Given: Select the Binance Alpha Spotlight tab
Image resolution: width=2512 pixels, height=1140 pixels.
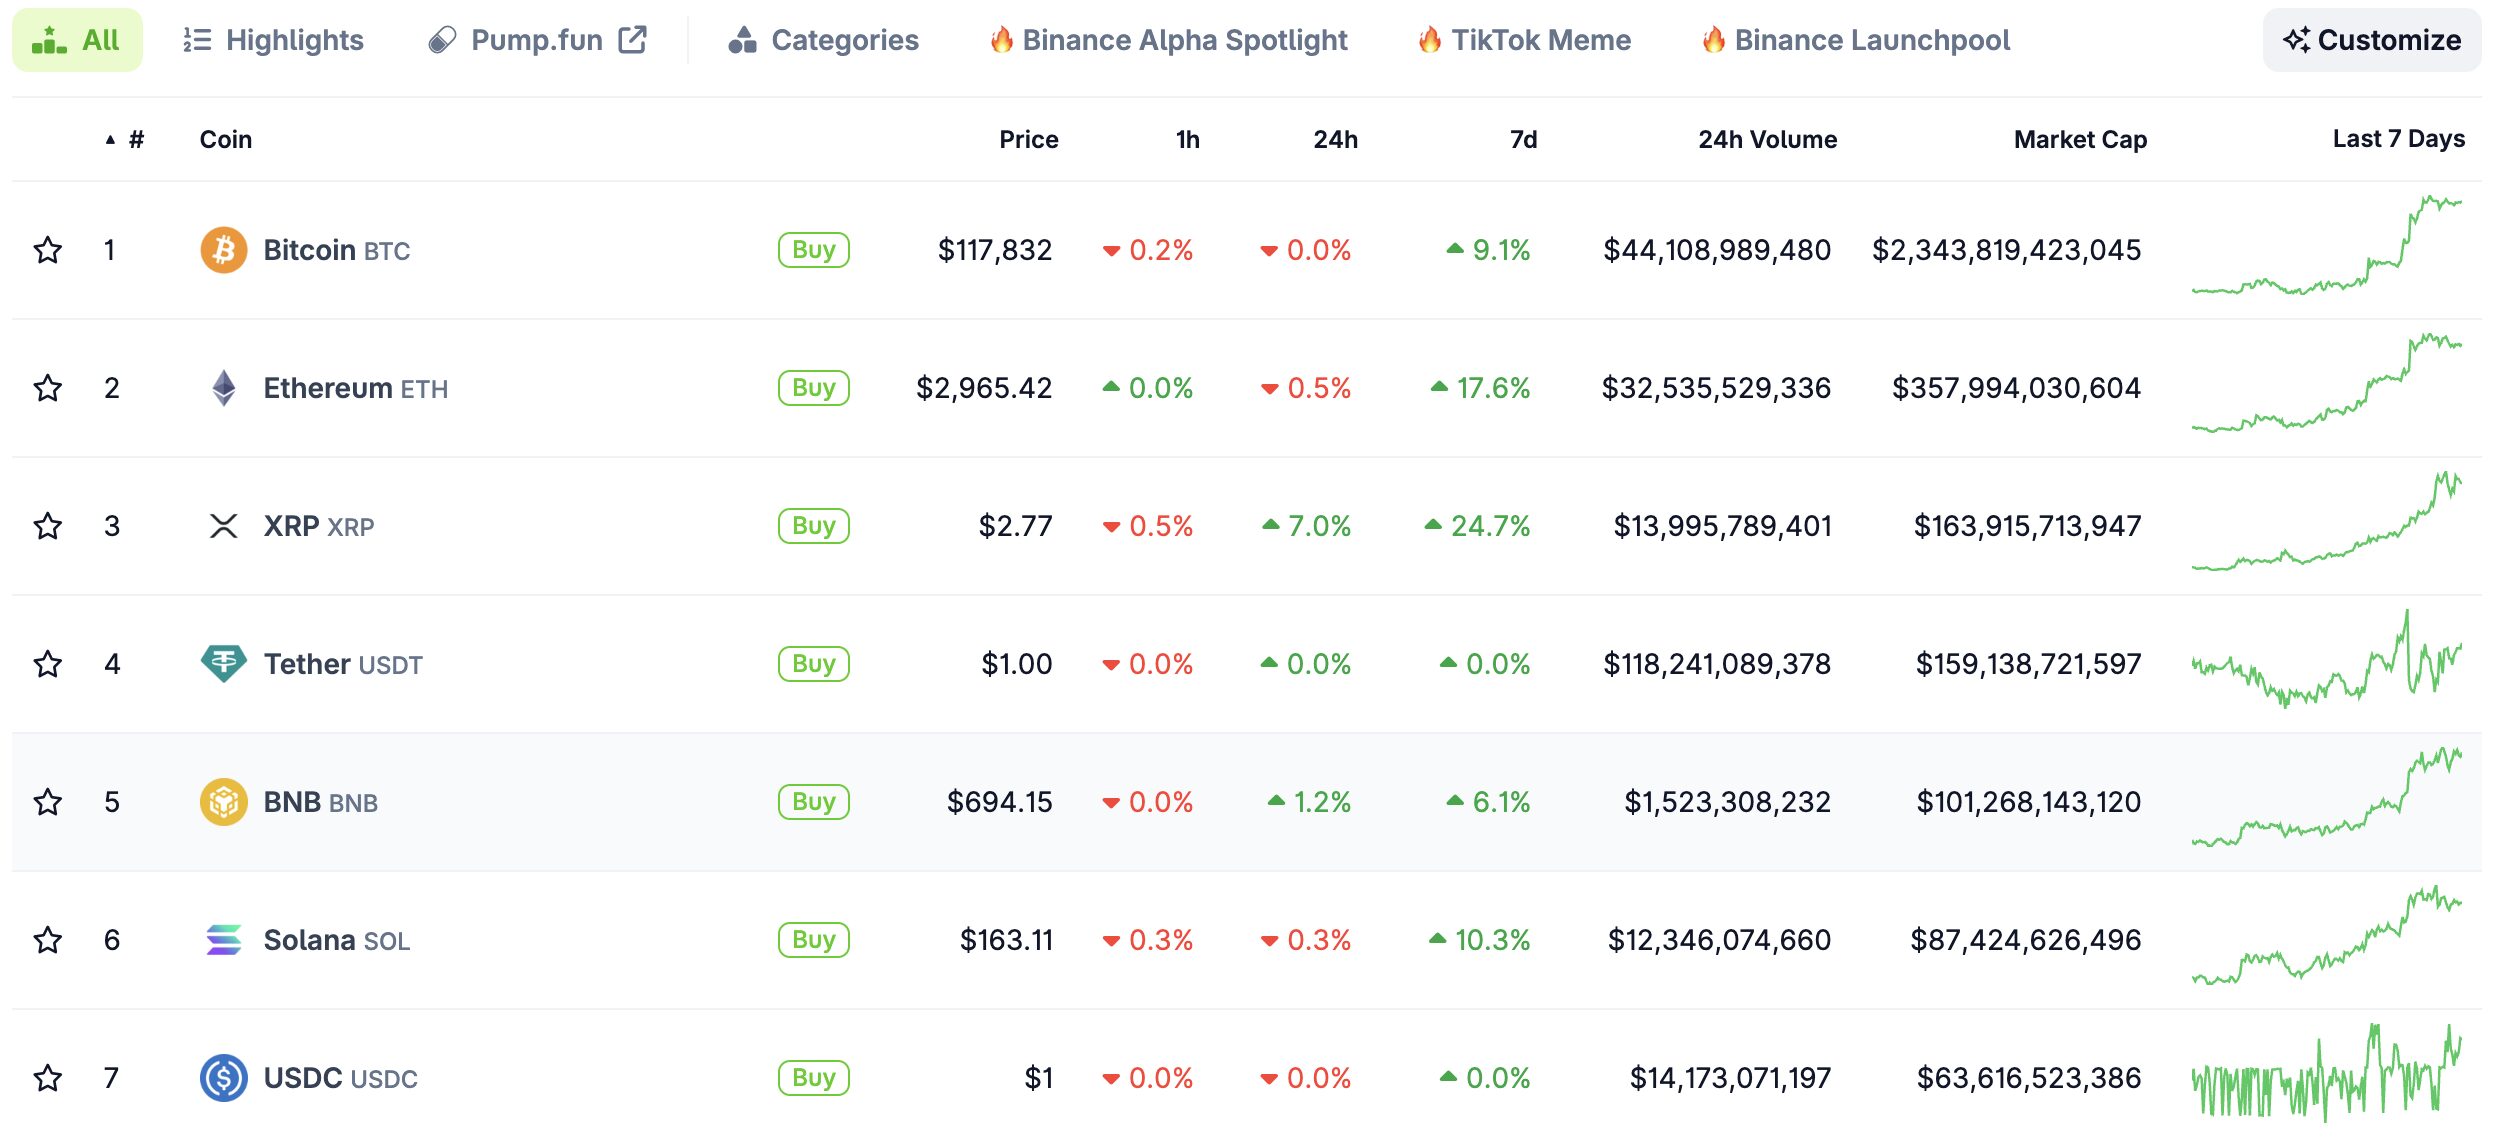Looking at the screenshot, I should point(1168,40).
